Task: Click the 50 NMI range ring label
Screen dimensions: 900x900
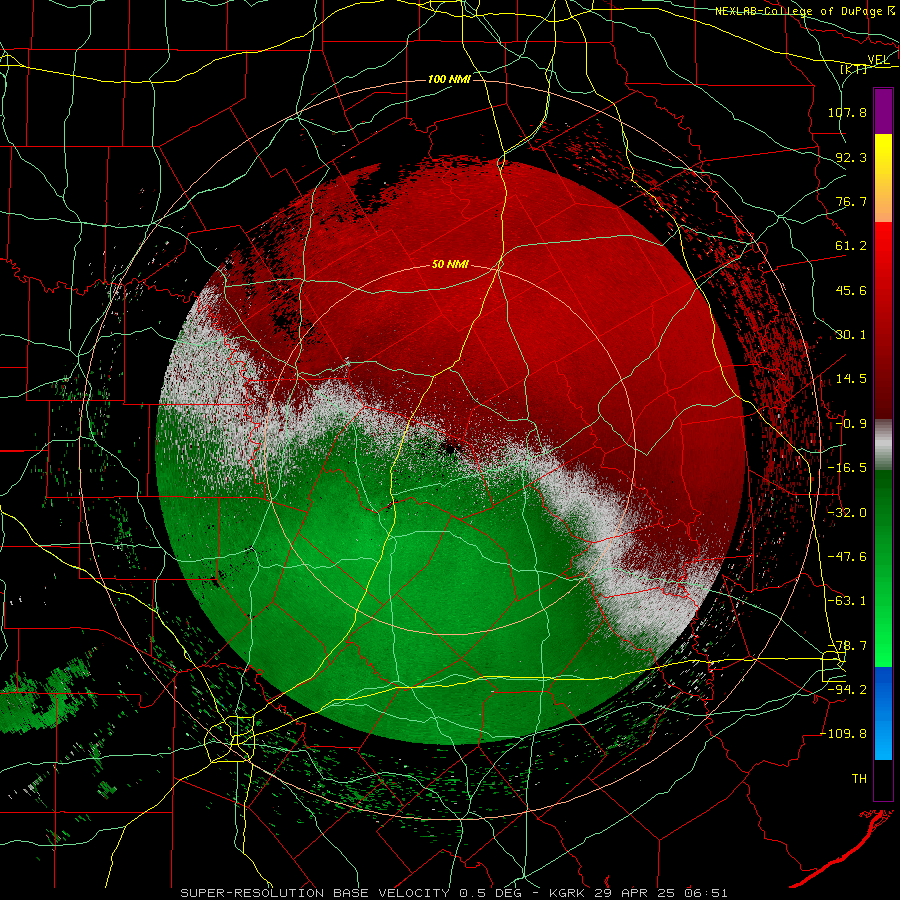Action: tap(450, 264)
